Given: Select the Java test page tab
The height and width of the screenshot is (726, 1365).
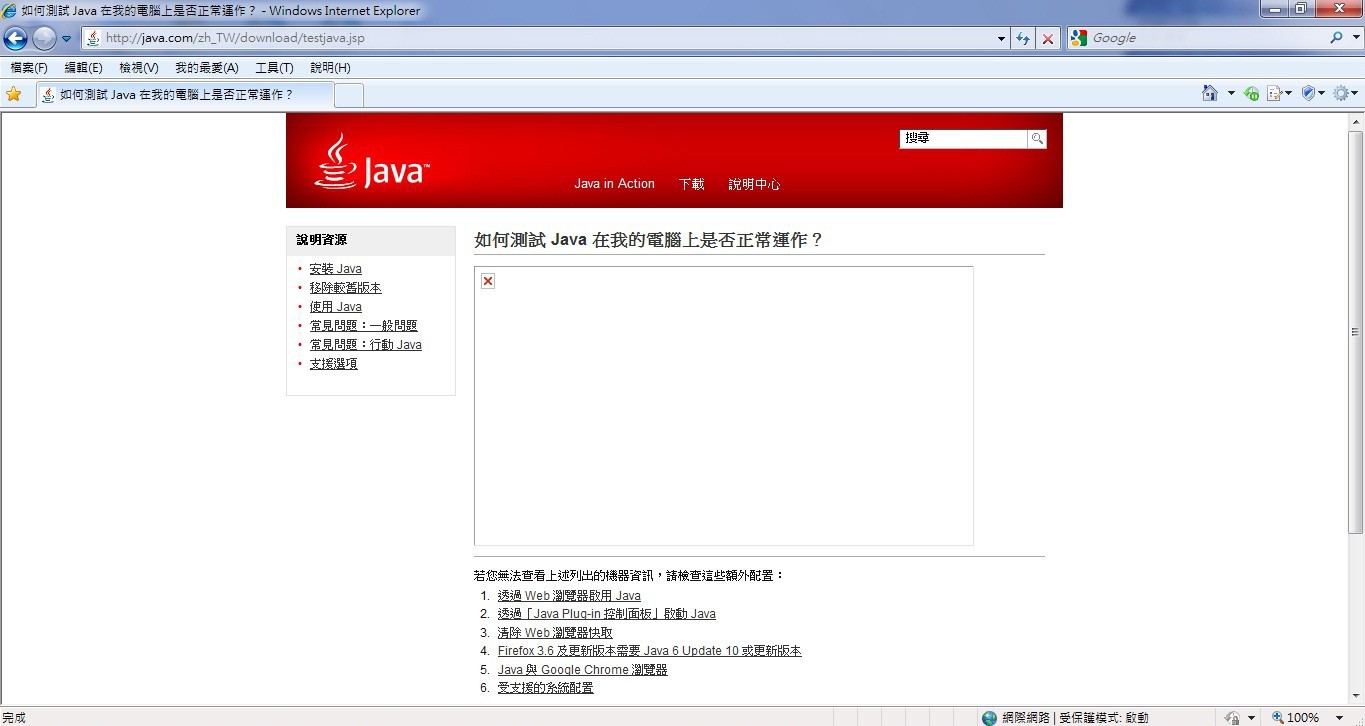Looking at the screenshot, I should 184,95.
